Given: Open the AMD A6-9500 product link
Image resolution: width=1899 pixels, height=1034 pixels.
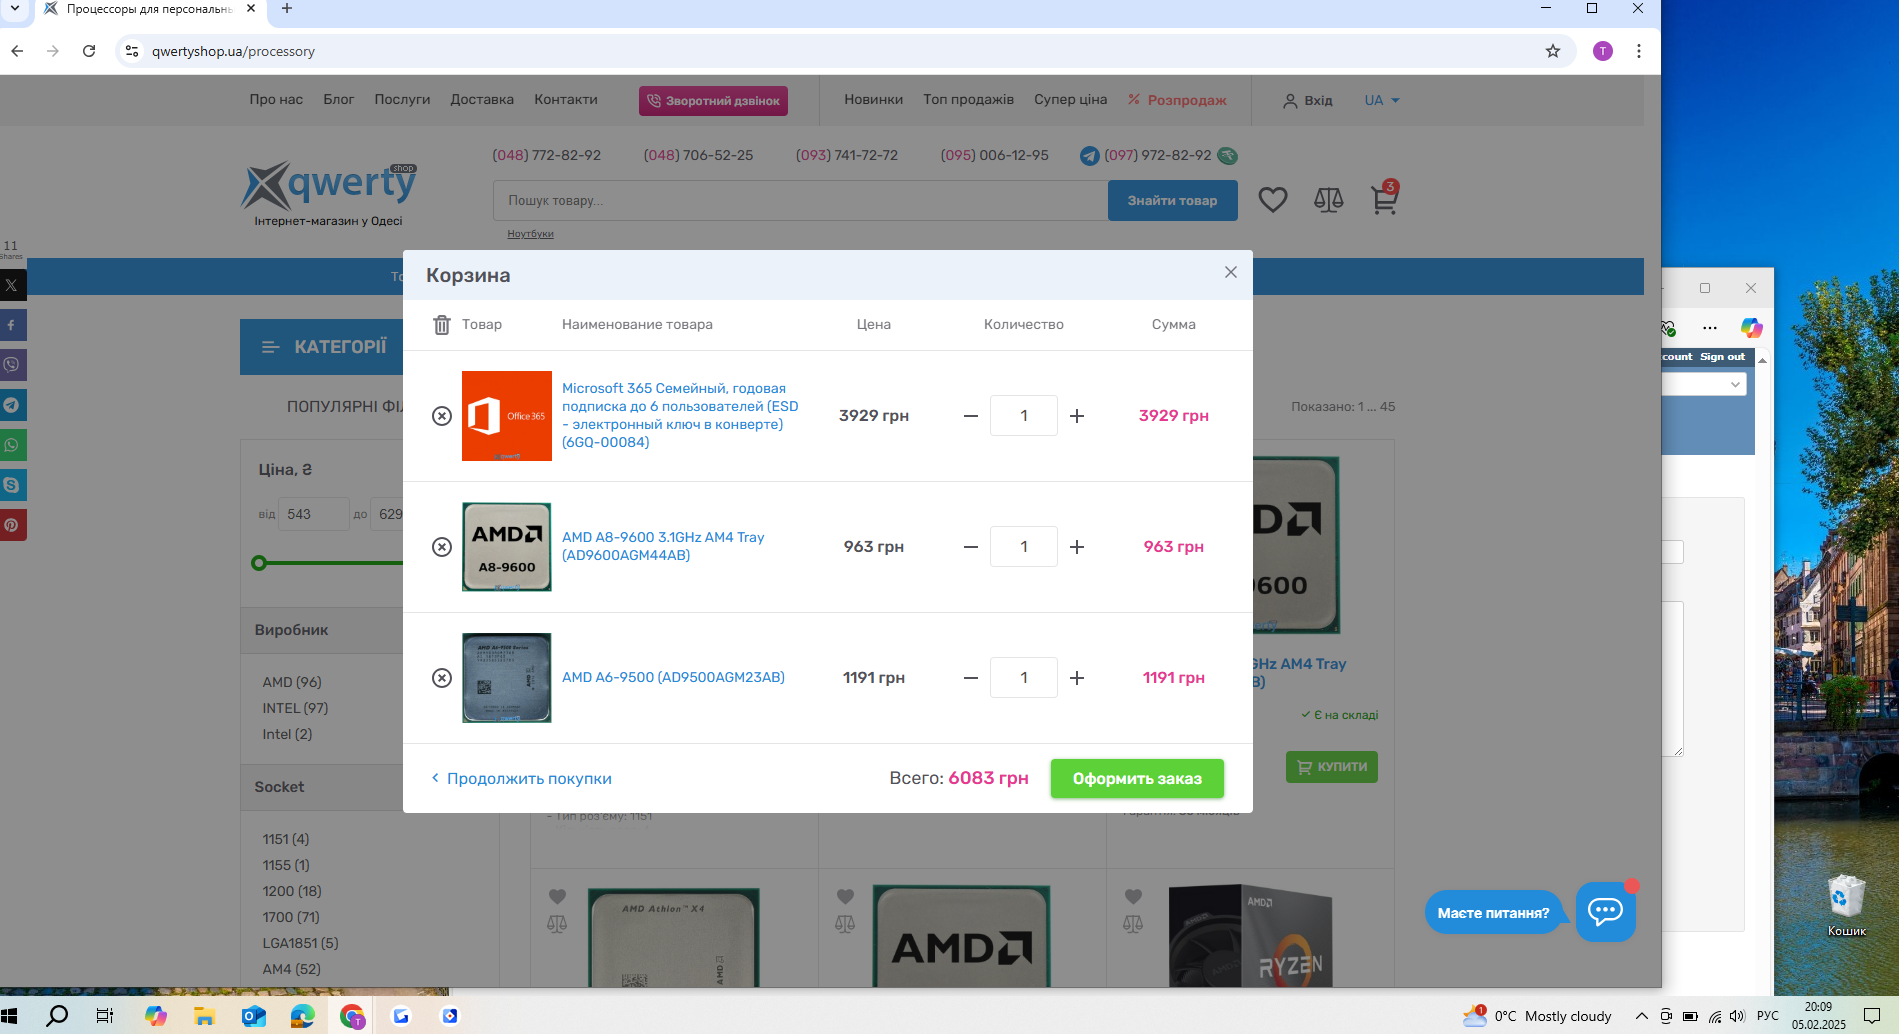Looking at the screenshot, I should (673, 677).
